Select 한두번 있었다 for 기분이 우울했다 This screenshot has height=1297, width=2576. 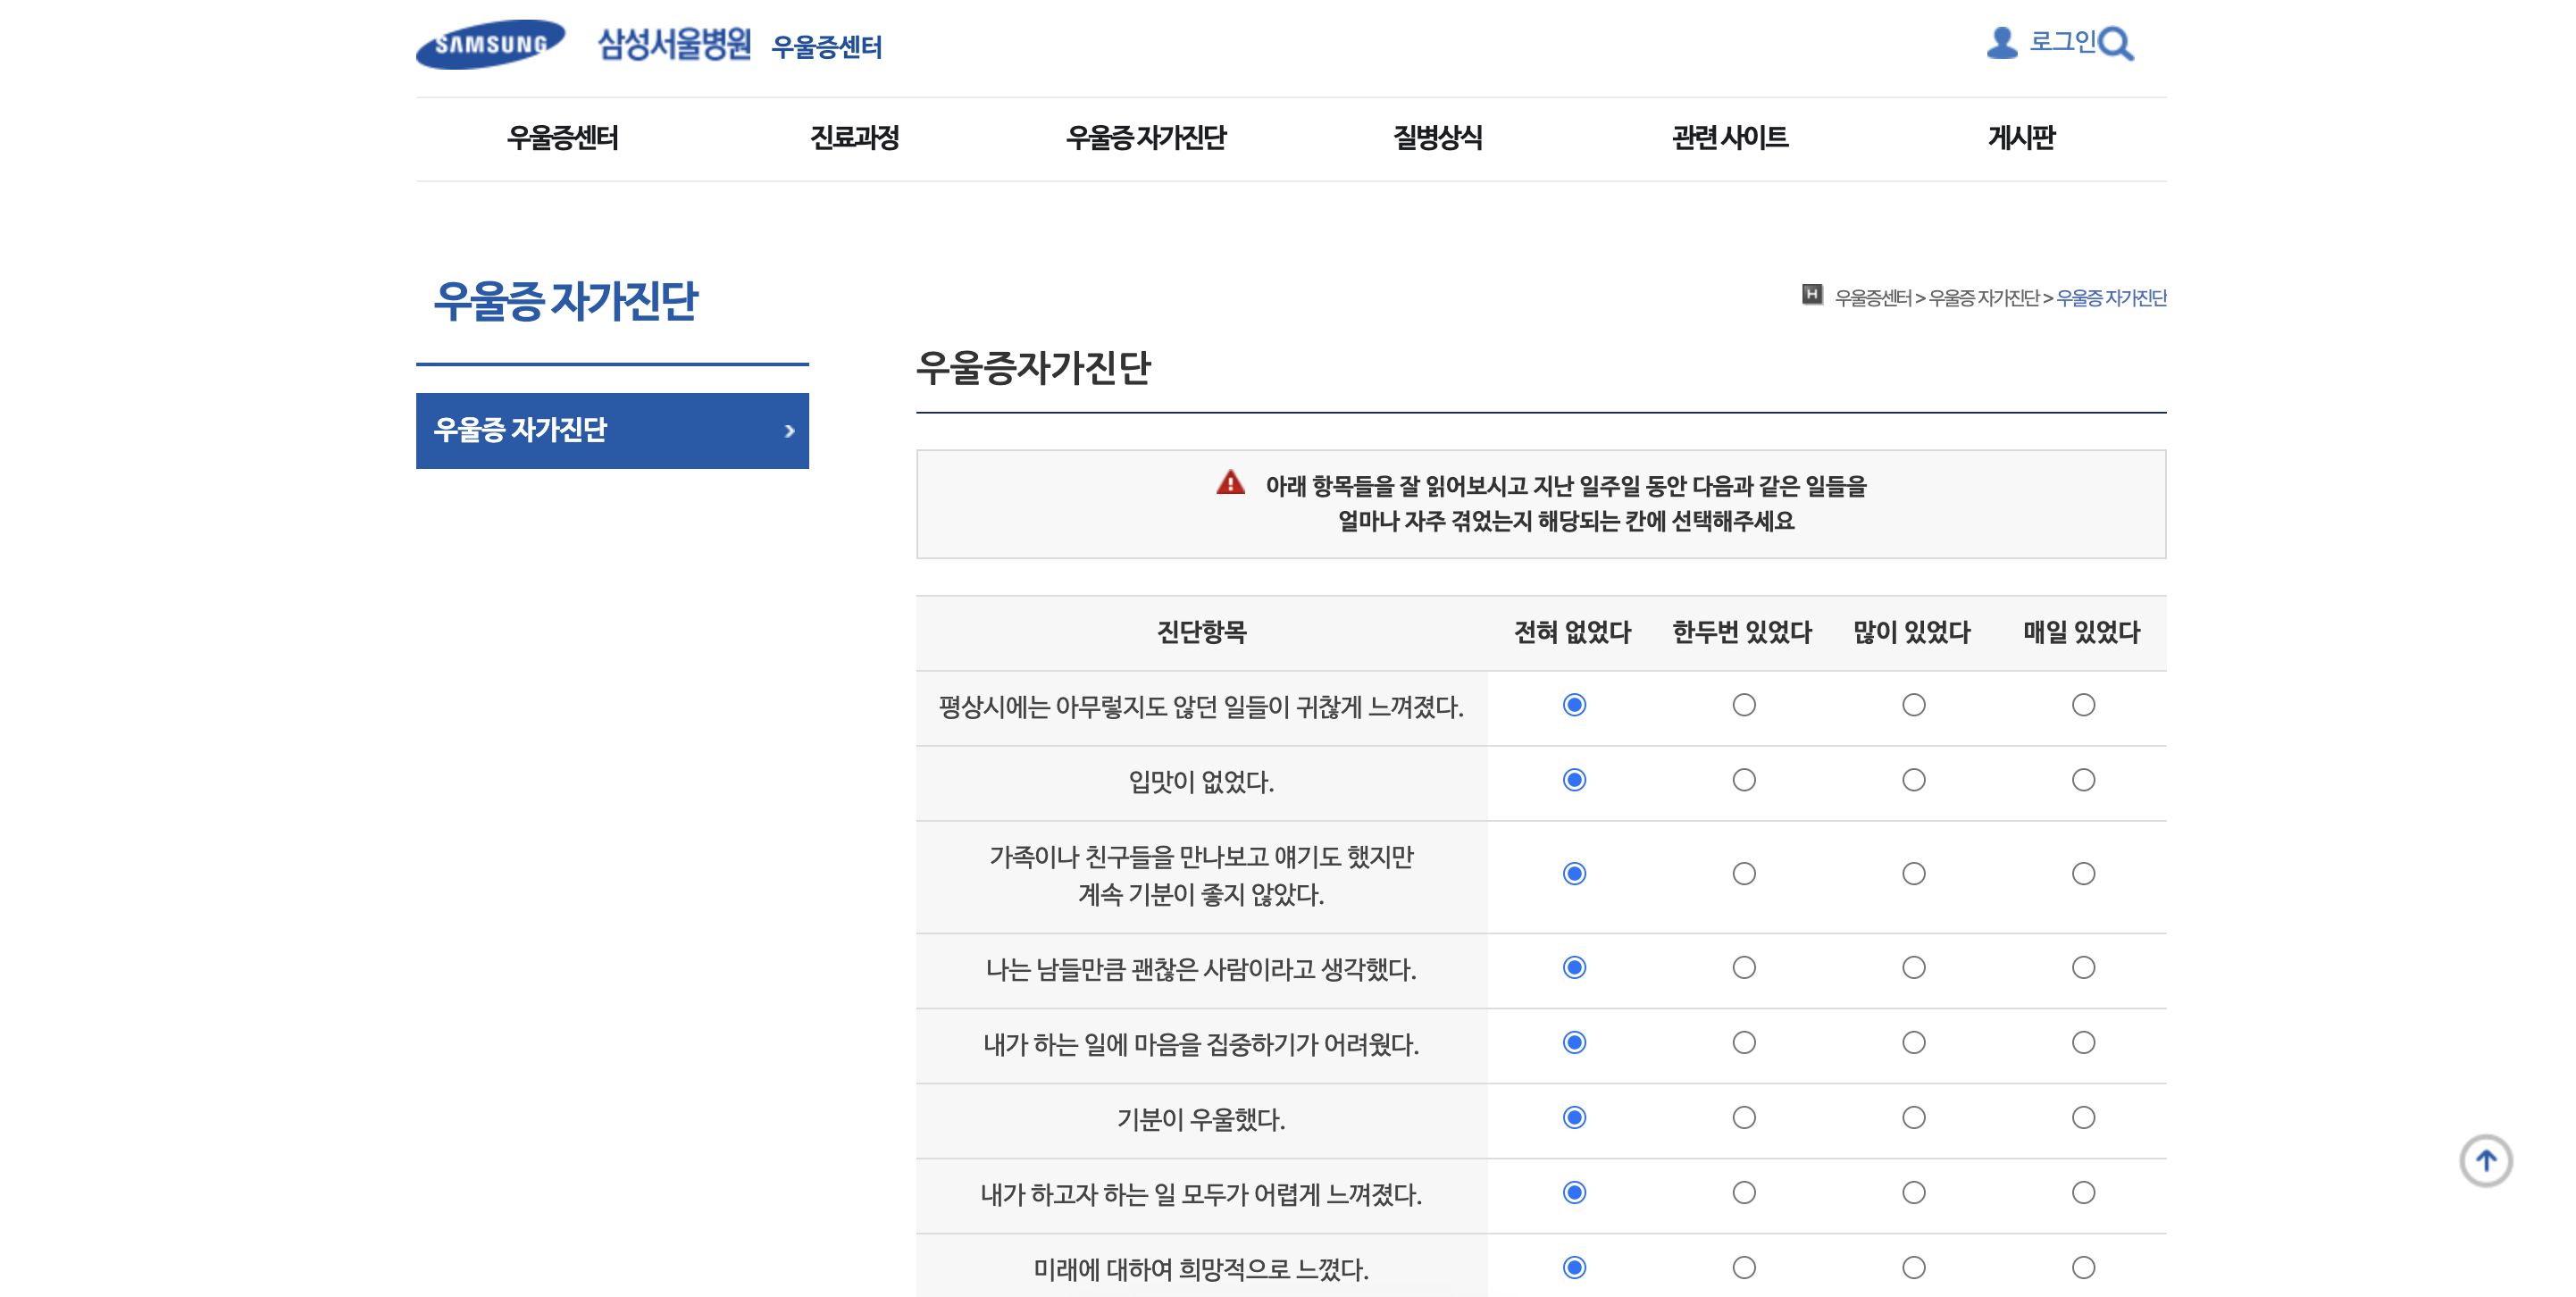pos(1744,1118)
